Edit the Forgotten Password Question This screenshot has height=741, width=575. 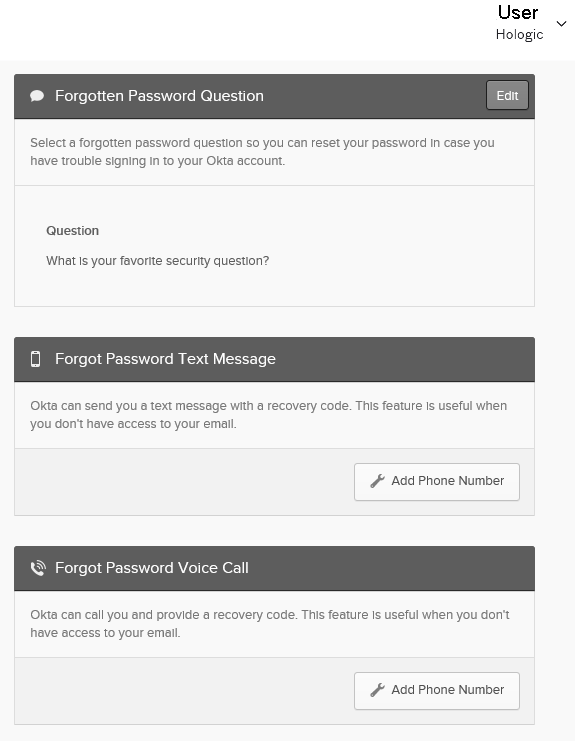(507, 95)
